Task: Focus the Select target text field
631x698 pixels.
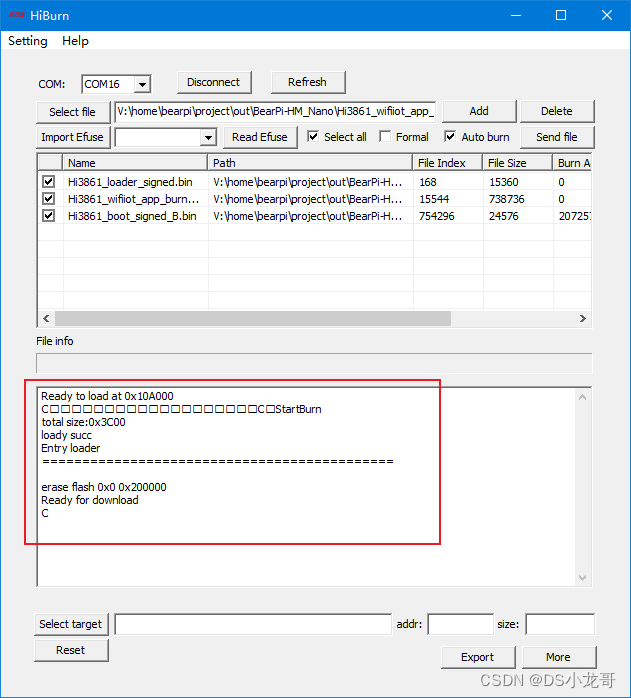Action: tap(253, 624)
